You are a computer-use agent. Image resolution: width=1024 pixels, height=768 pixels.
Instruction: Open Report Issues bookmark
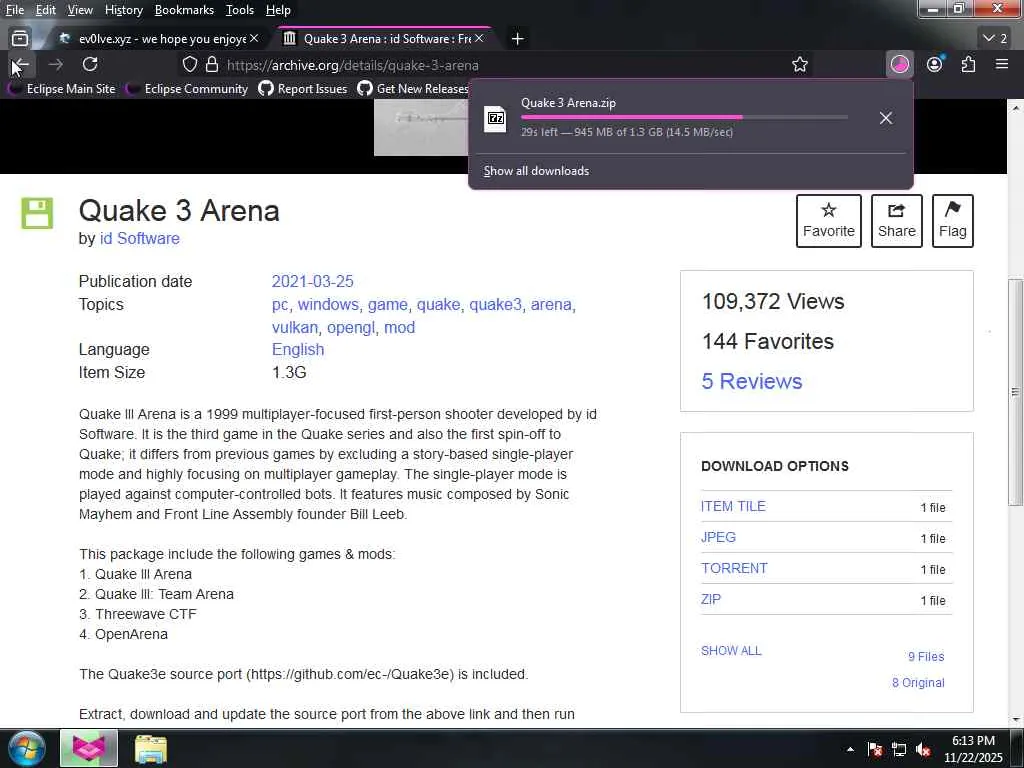(303, 89)
